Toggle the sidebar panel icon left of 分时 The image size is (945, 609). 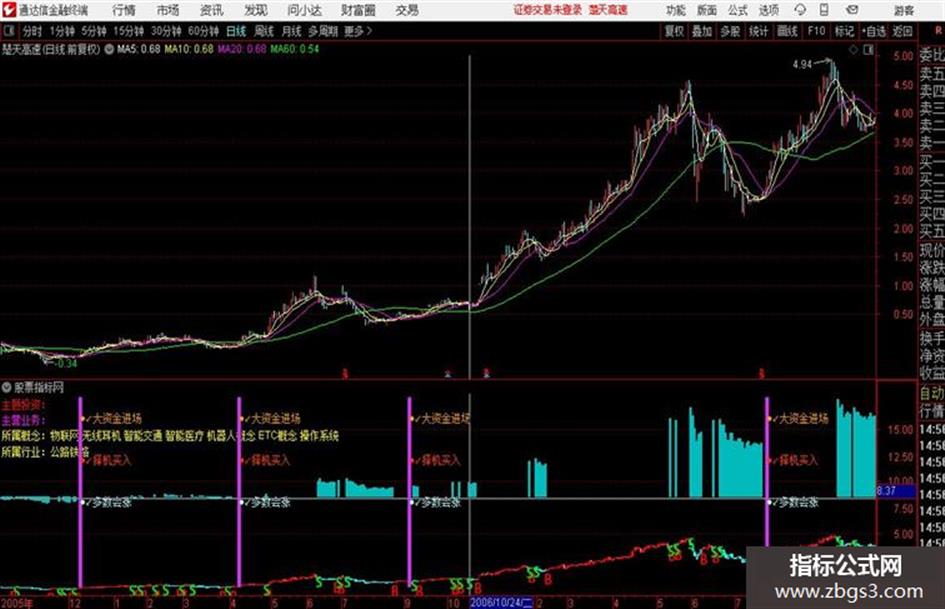[9, 31]
